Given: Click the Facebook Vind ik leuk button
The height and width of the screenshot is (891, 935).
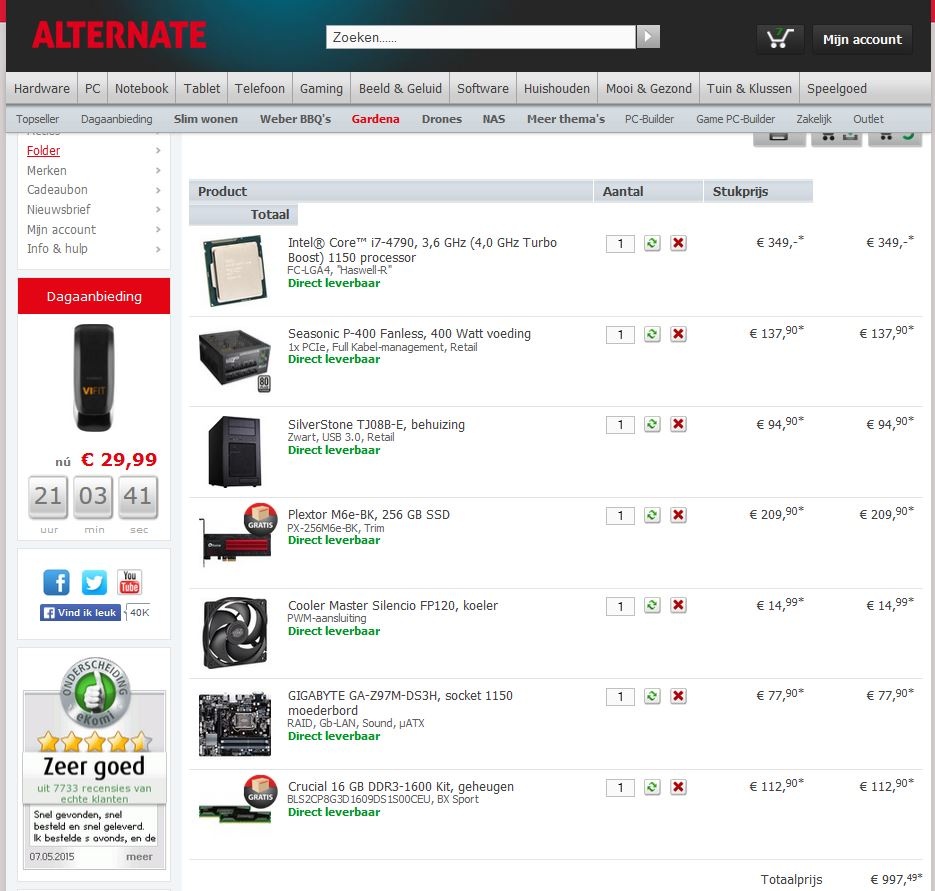Looking at the screenshot, I should point(81,612).
